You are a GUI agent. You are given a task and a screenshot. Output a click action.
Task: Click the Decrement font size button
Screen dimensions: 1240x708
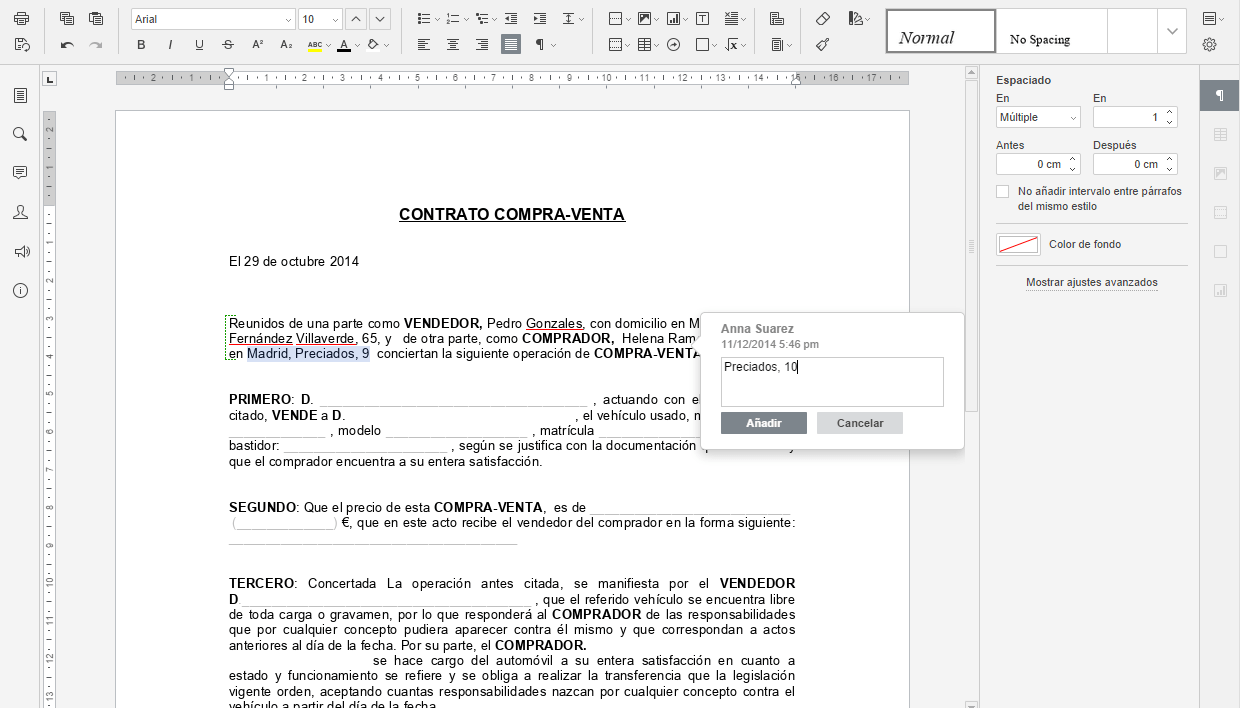(380, 19)
